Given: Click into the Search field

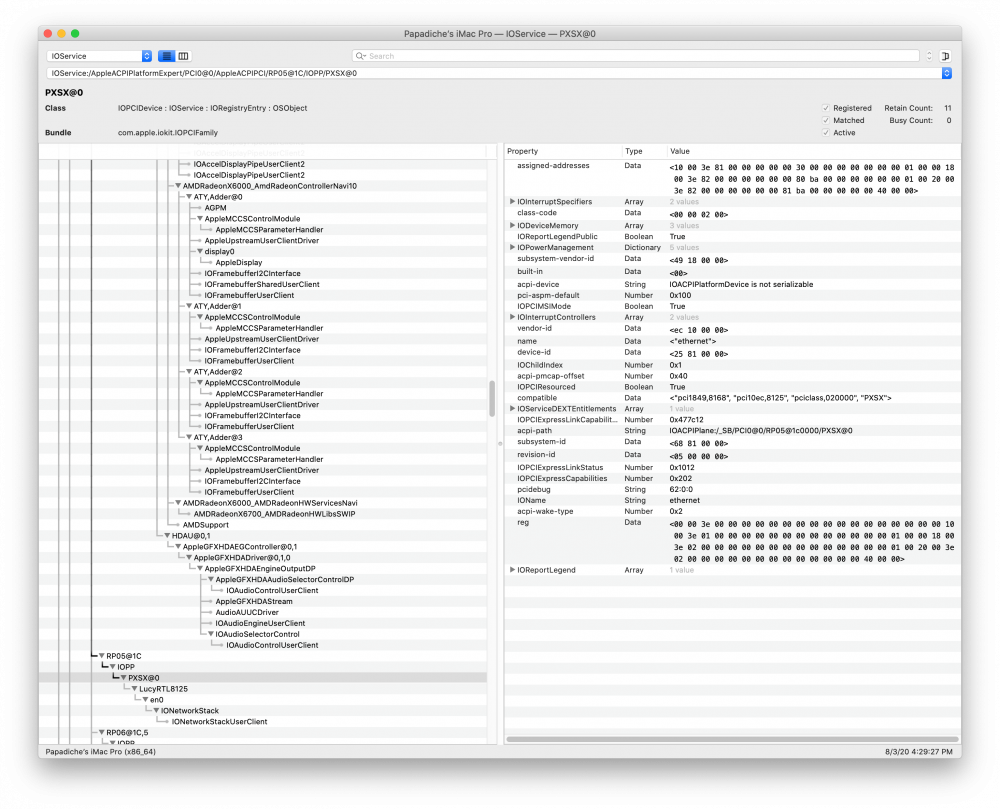Looking at the screenshot, I should [x=636, y=56].
